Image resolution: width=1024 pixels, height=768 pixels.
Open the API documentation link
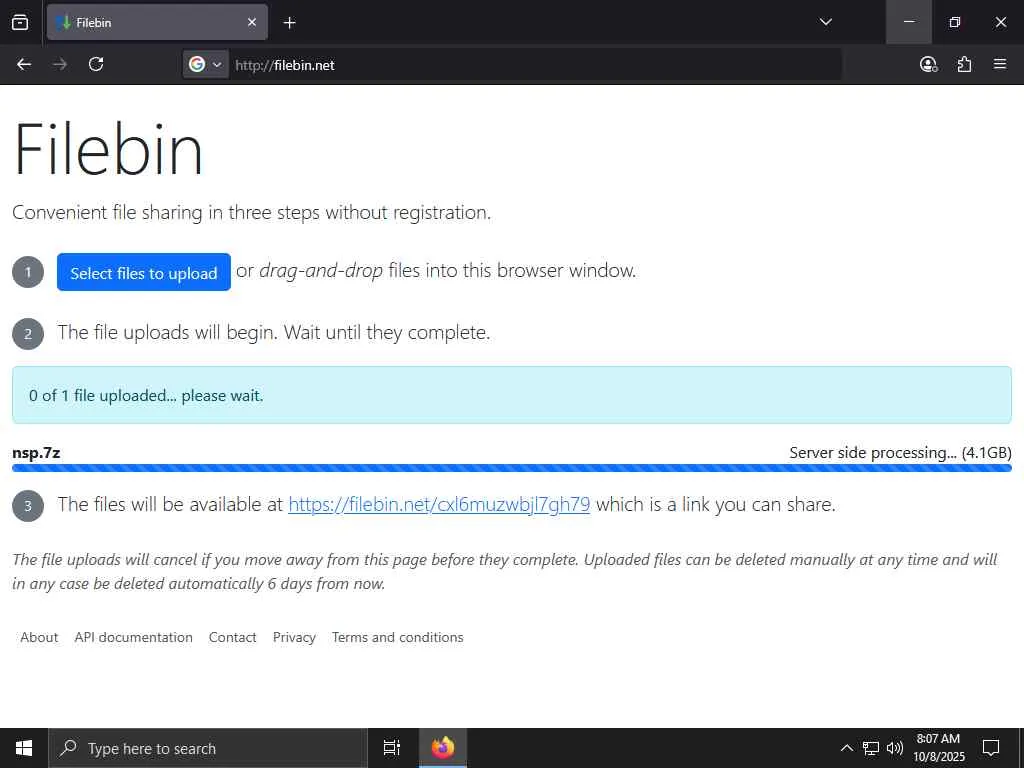click(x=133, y=637)
